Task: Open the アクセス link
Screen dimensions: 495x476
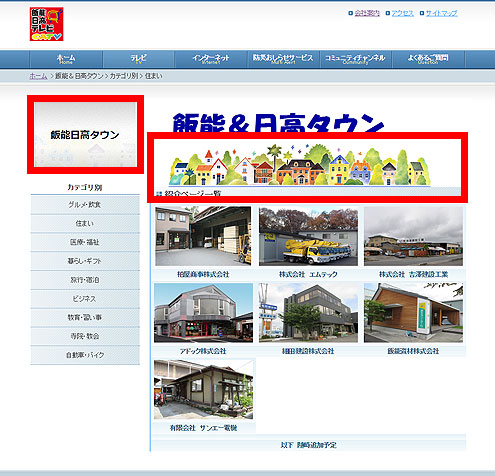Action: (x=402, y=13)
